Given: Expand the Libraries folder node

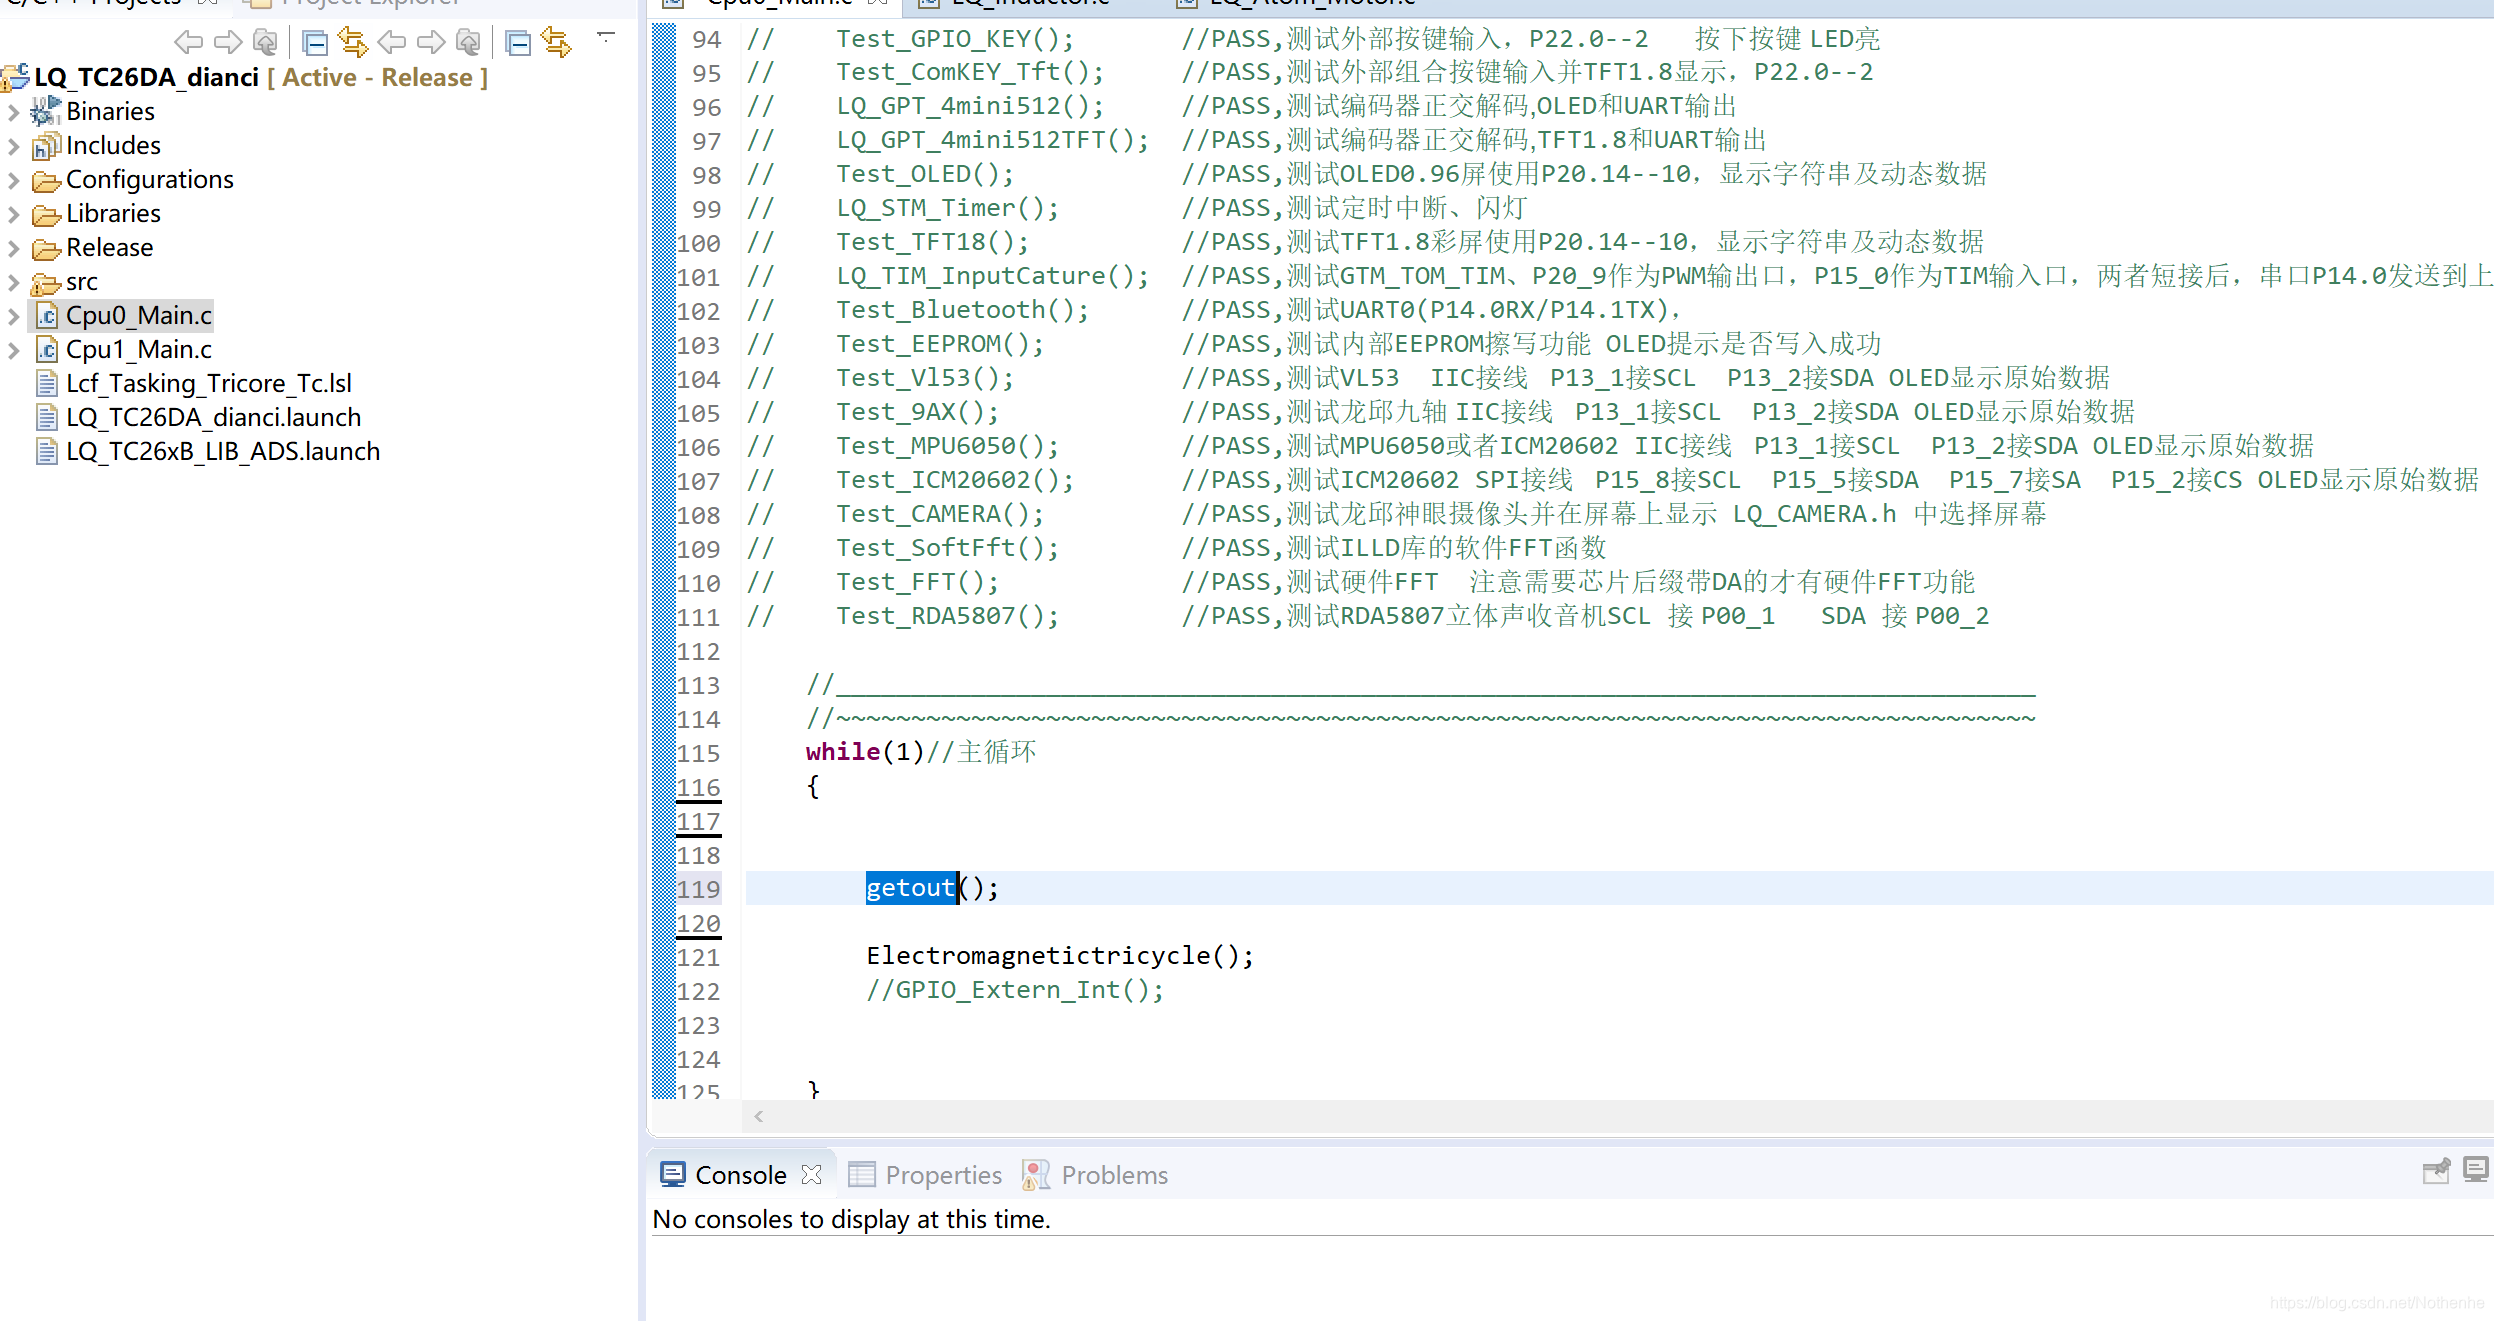Looking at the screenshot, I should (x=14, y=214).
